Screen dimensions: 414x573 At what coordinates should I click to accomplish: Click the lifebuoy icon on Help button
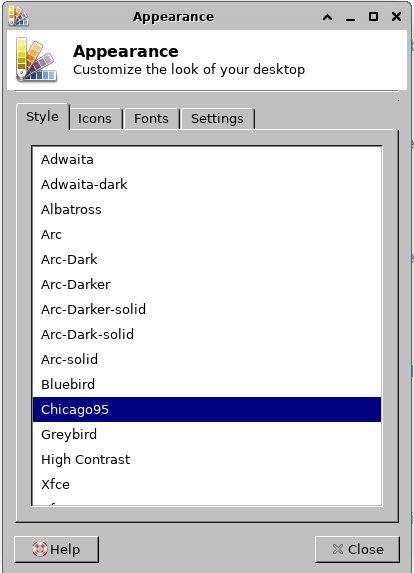point(40,549)
